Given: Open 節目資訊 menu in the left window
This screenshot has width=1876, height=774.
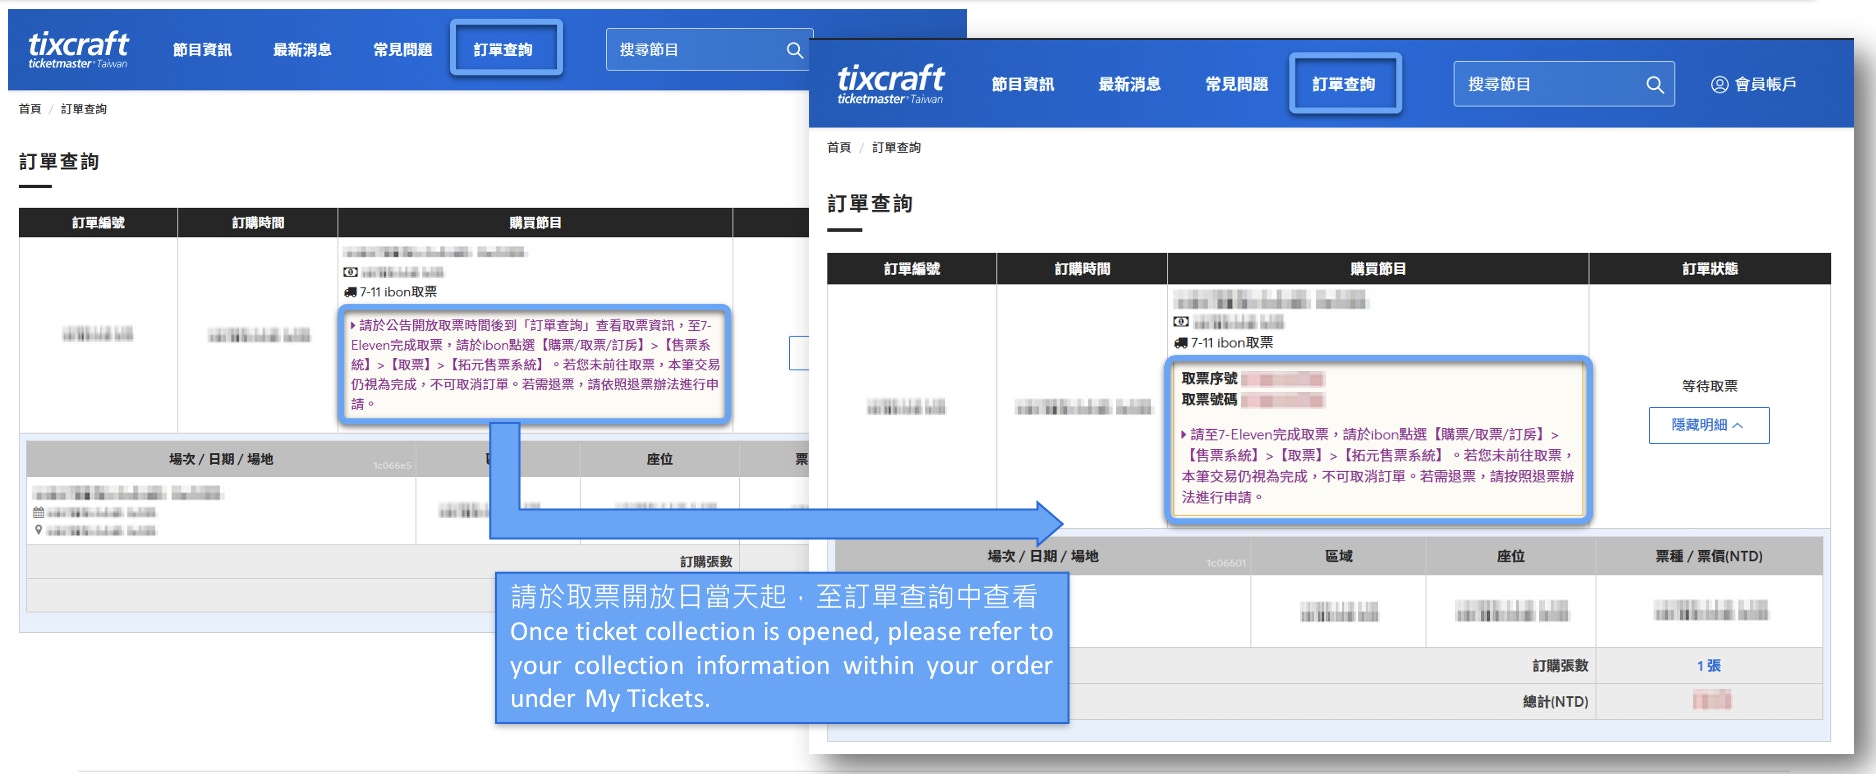Looking at the screenshot, I should coord(202,50).
